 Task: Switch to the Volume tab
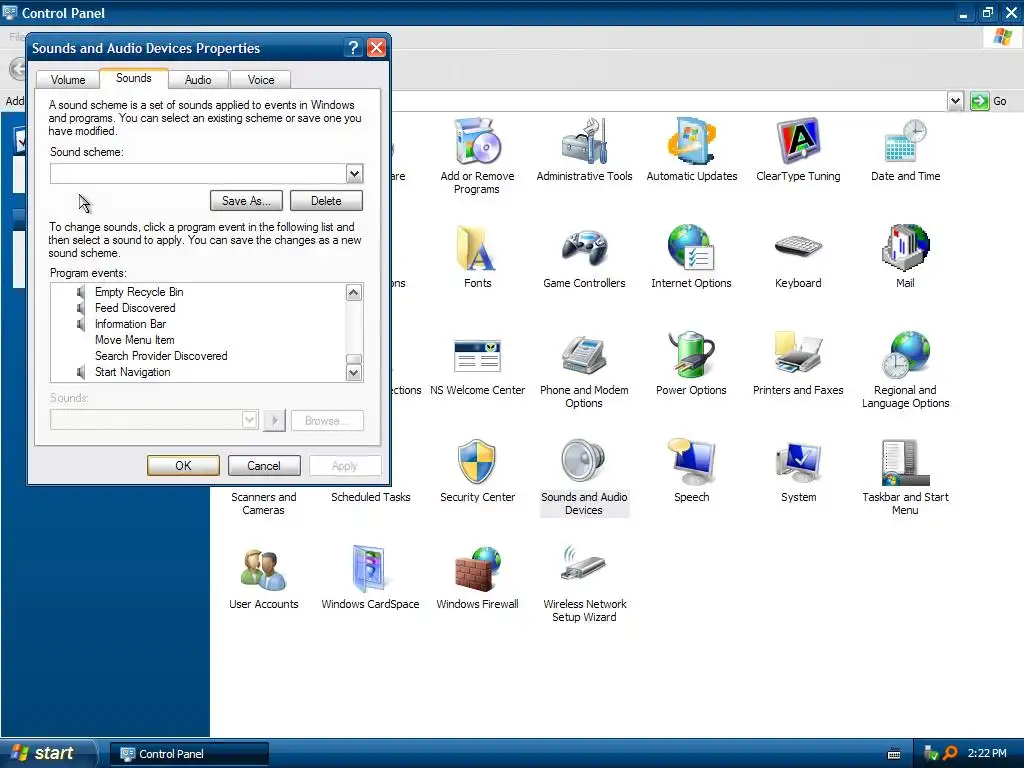pyautogui.click(x=68, y=80)
